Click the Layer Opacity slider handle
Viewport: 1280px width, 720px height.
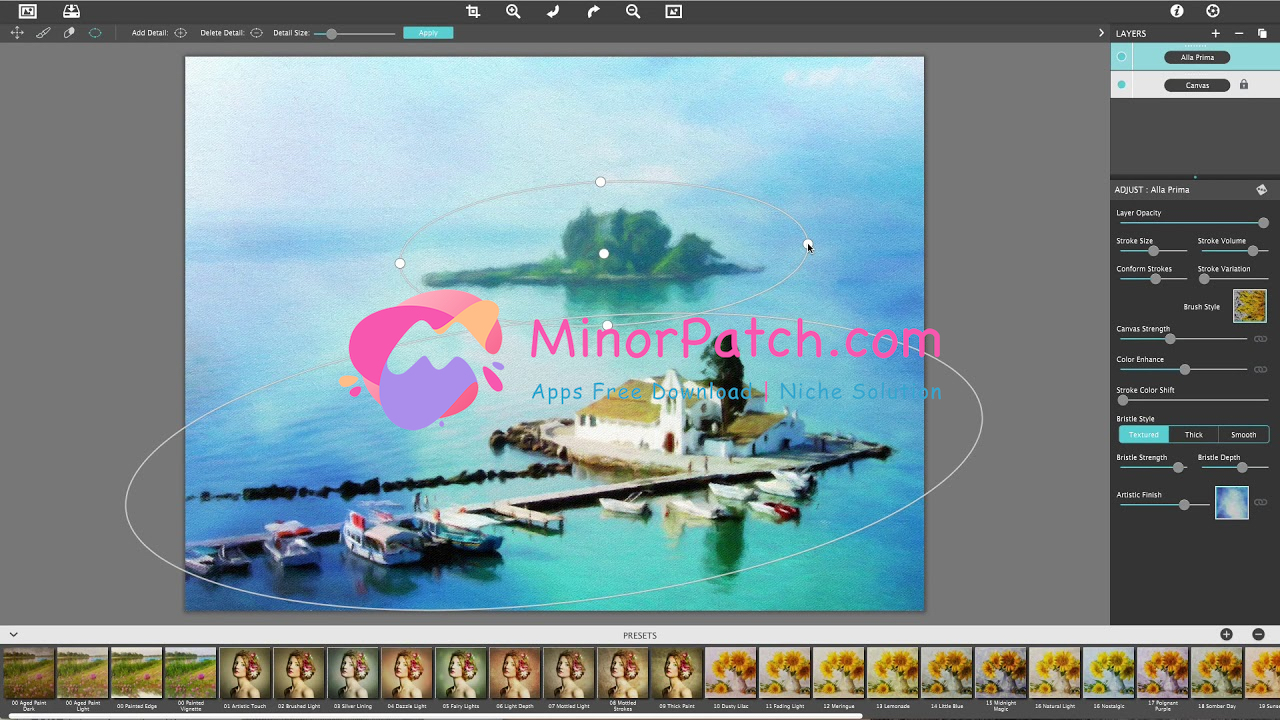tap(1263, 223)
